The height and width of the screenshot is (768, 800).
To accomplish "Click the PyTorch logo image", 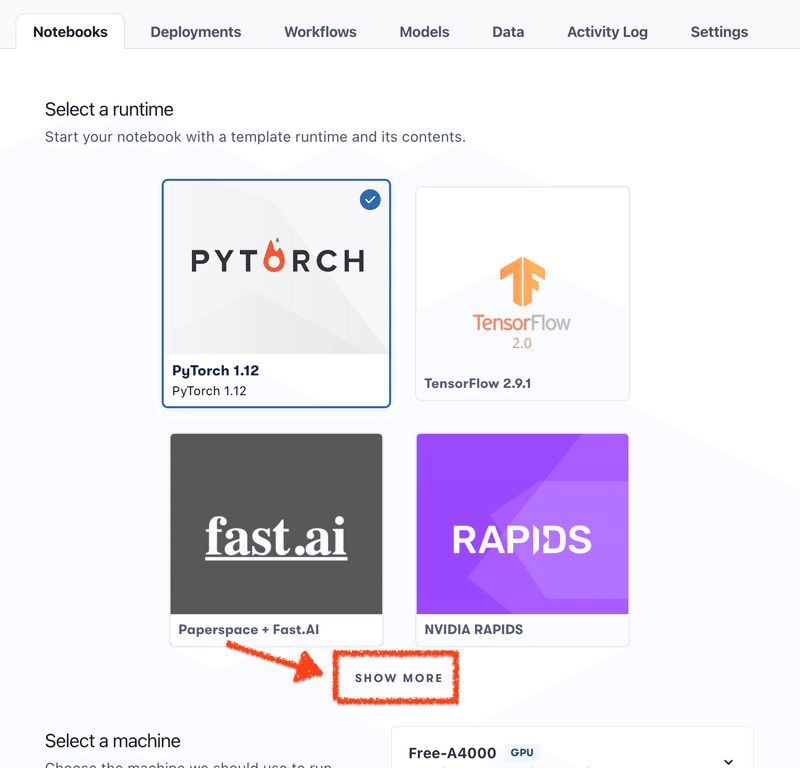I will coord(278,257).
